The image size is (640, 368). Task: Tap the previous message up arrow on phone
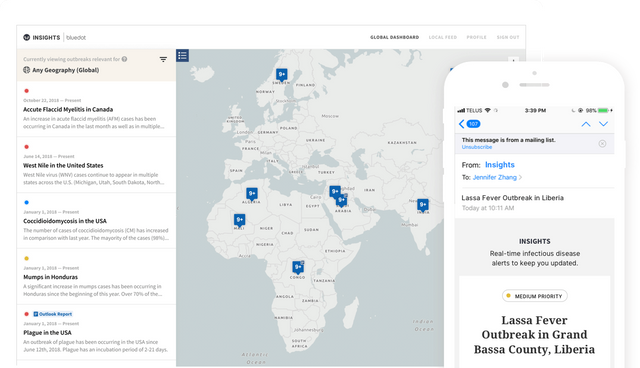(586, 124)
